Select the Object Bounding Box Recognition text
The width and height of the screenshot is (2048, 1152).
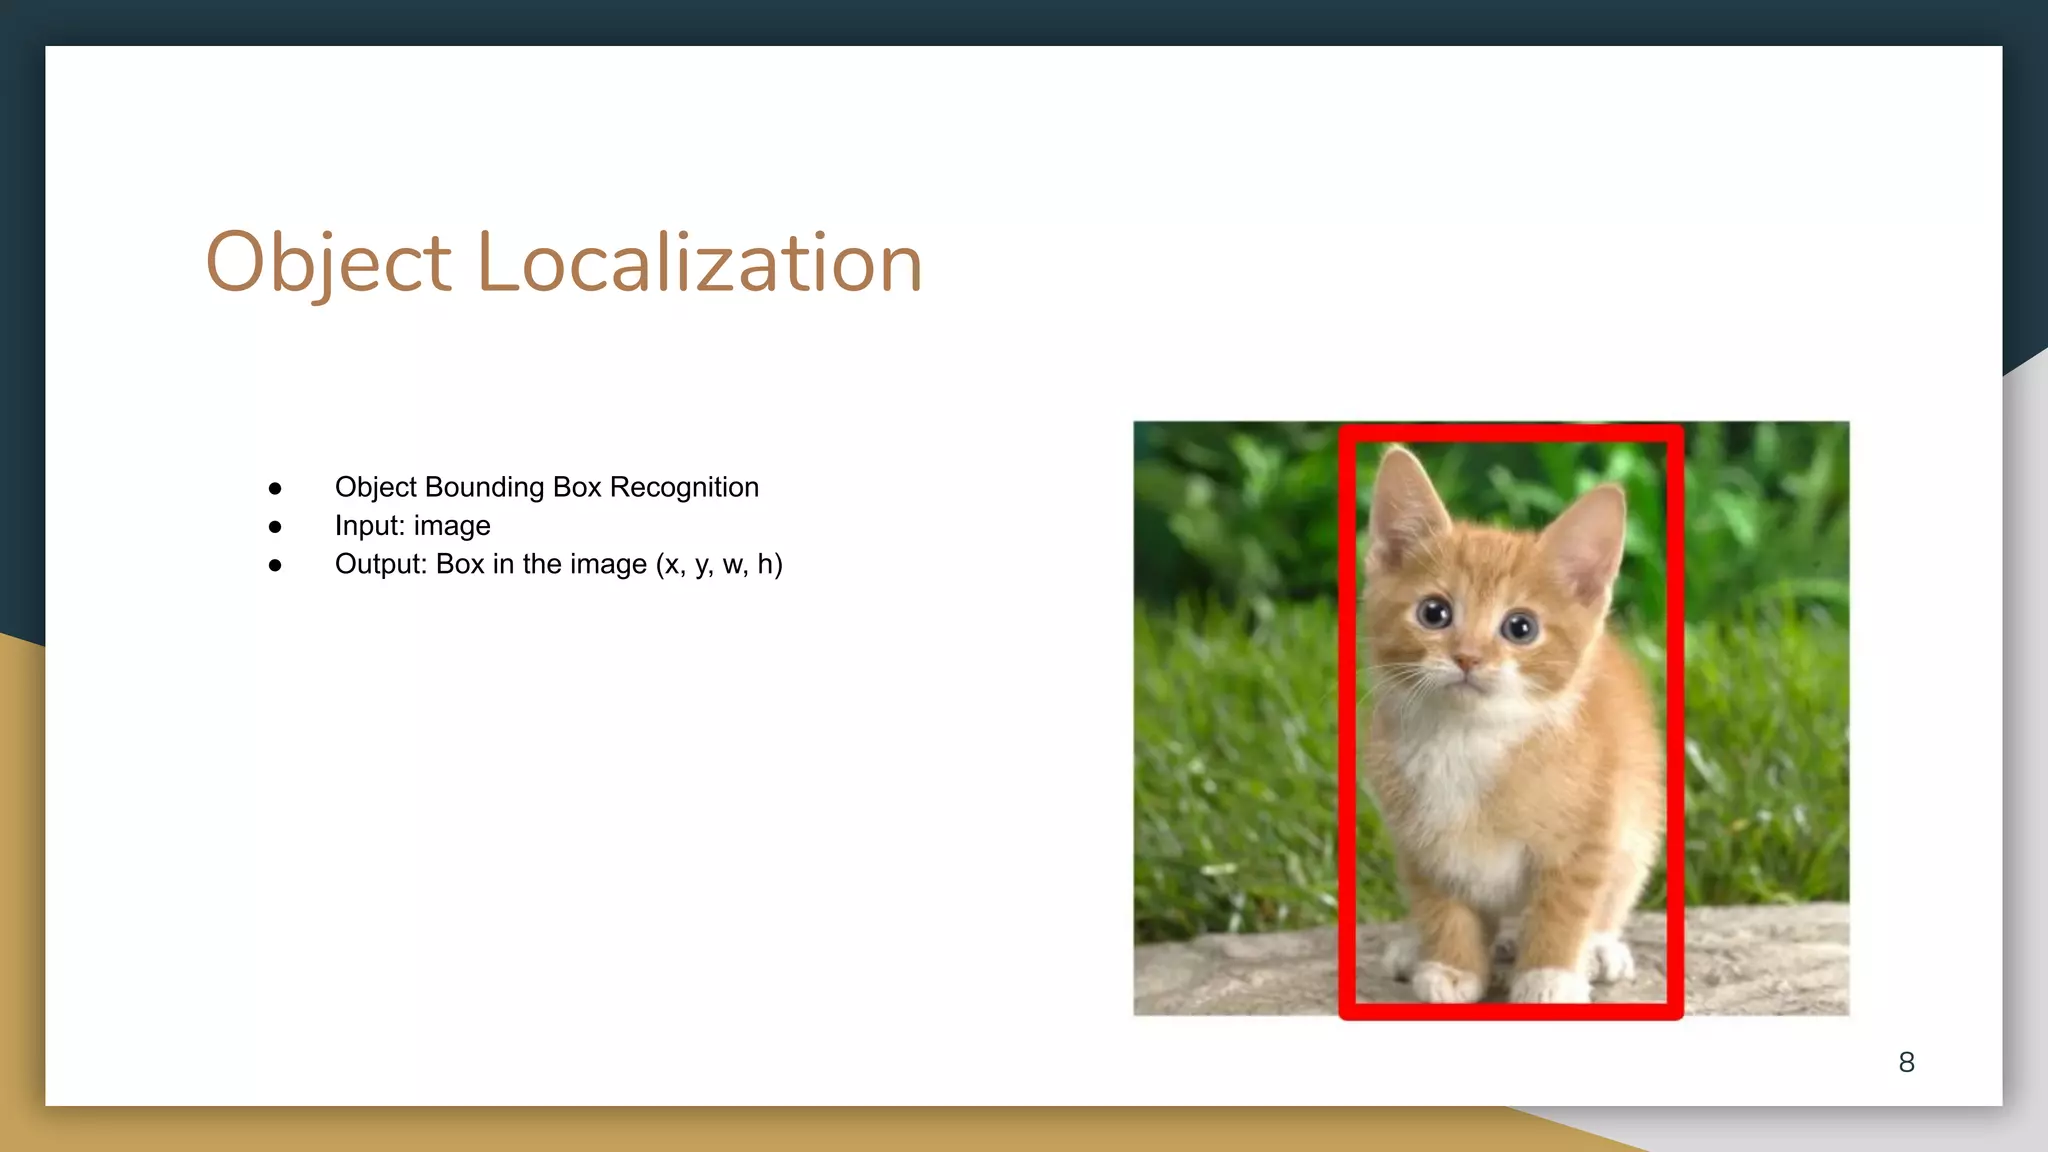[546, 487]
